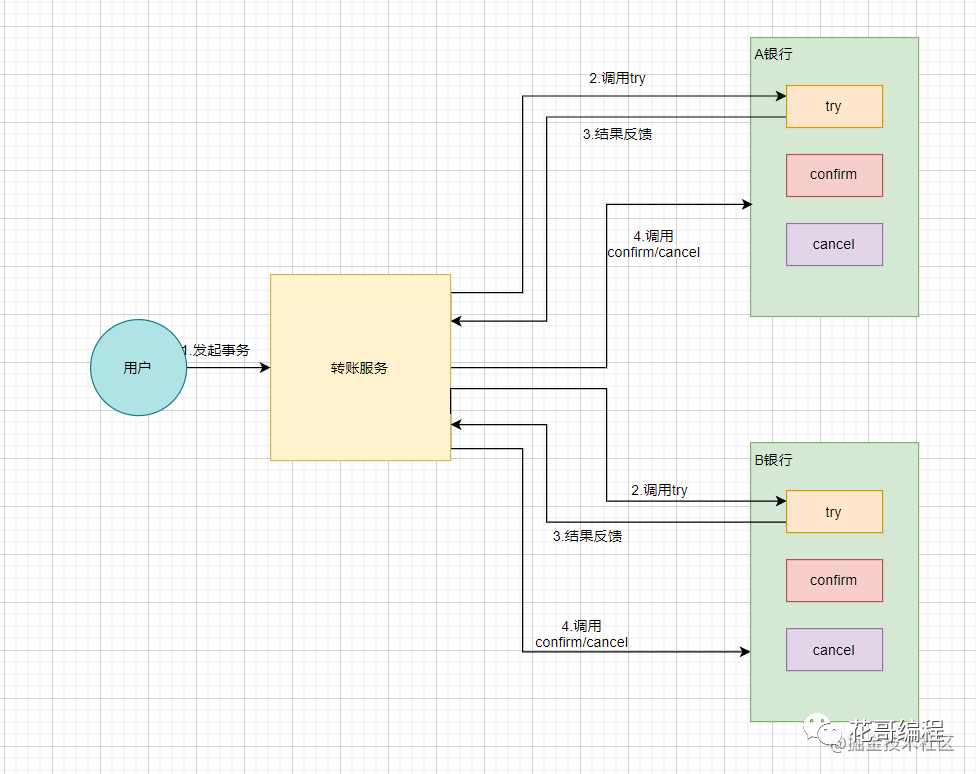Screen dimensions: 976x774
Task: Click the try box in B银行
Action: coord(834,512)
